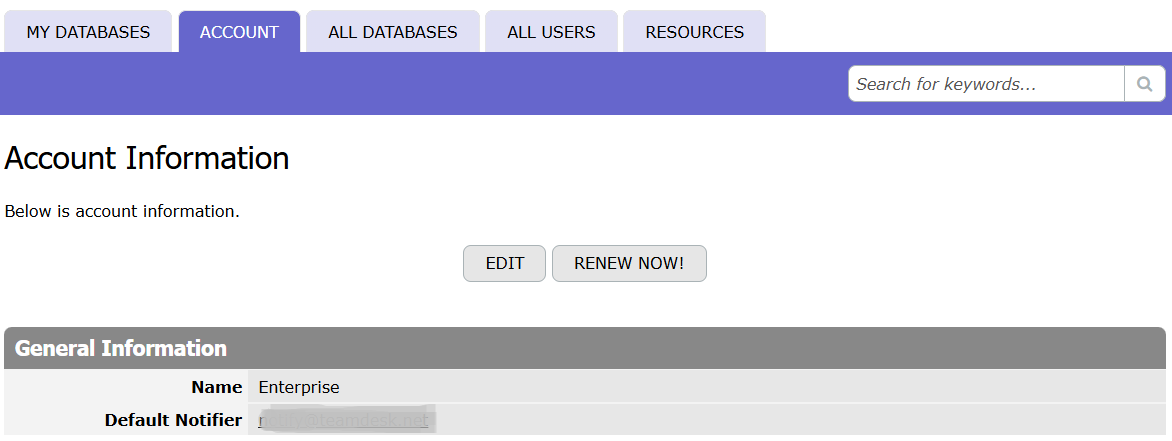Click the Renew Now! button
1172x441 pixels.
[629, 263]
